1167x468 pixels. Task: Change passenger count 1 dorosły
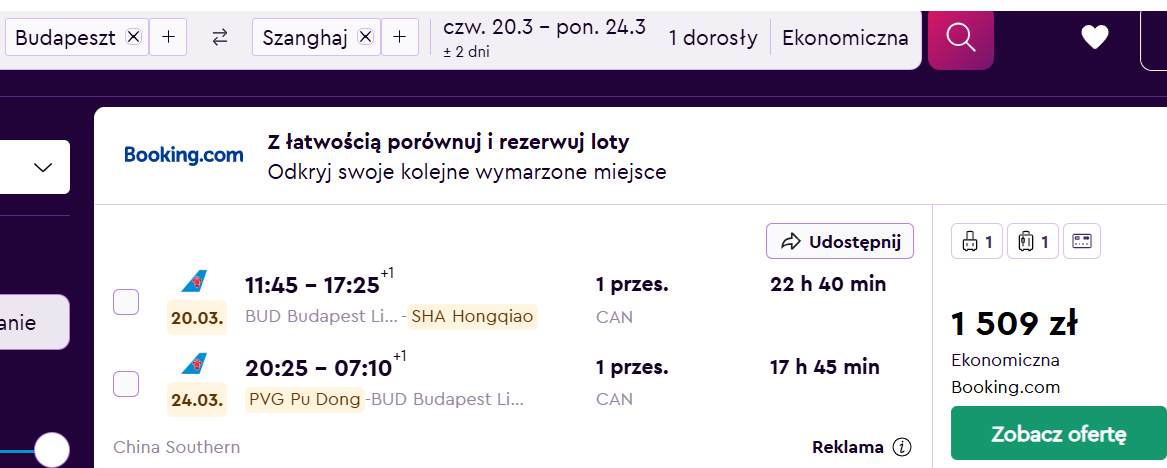coord(713,38)
